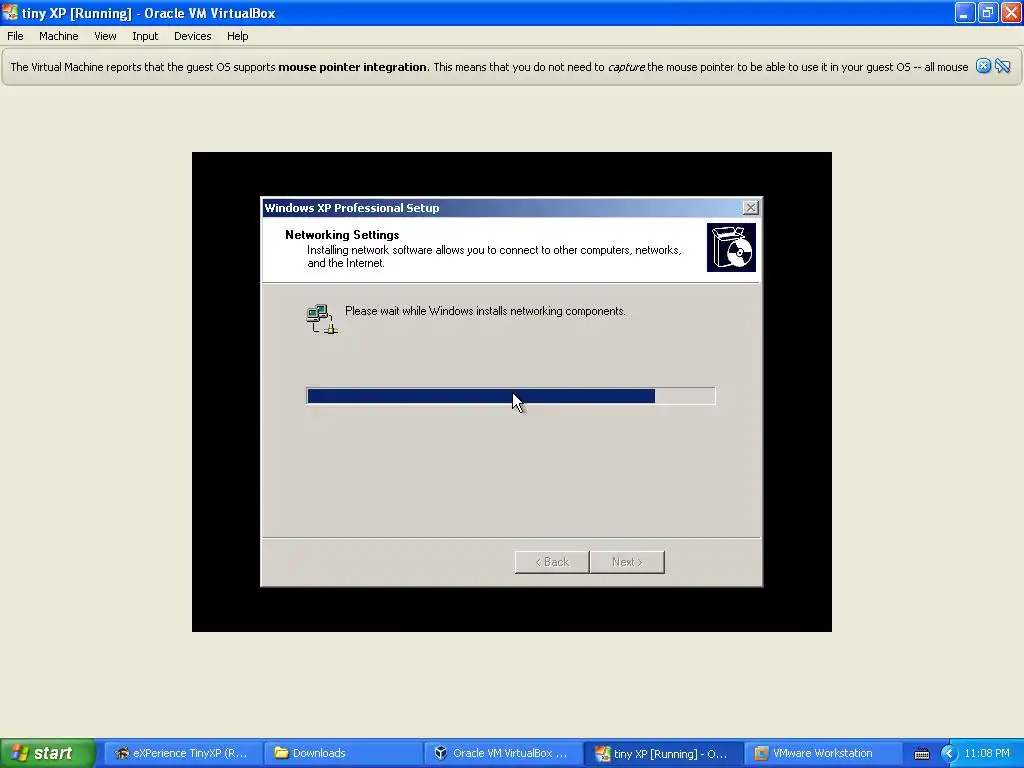Switch to VMware Workstation taskbar button
Image resolution: width=1024 pixels, height=768 pixels.
pyautogui.click(x=823, y=753)
